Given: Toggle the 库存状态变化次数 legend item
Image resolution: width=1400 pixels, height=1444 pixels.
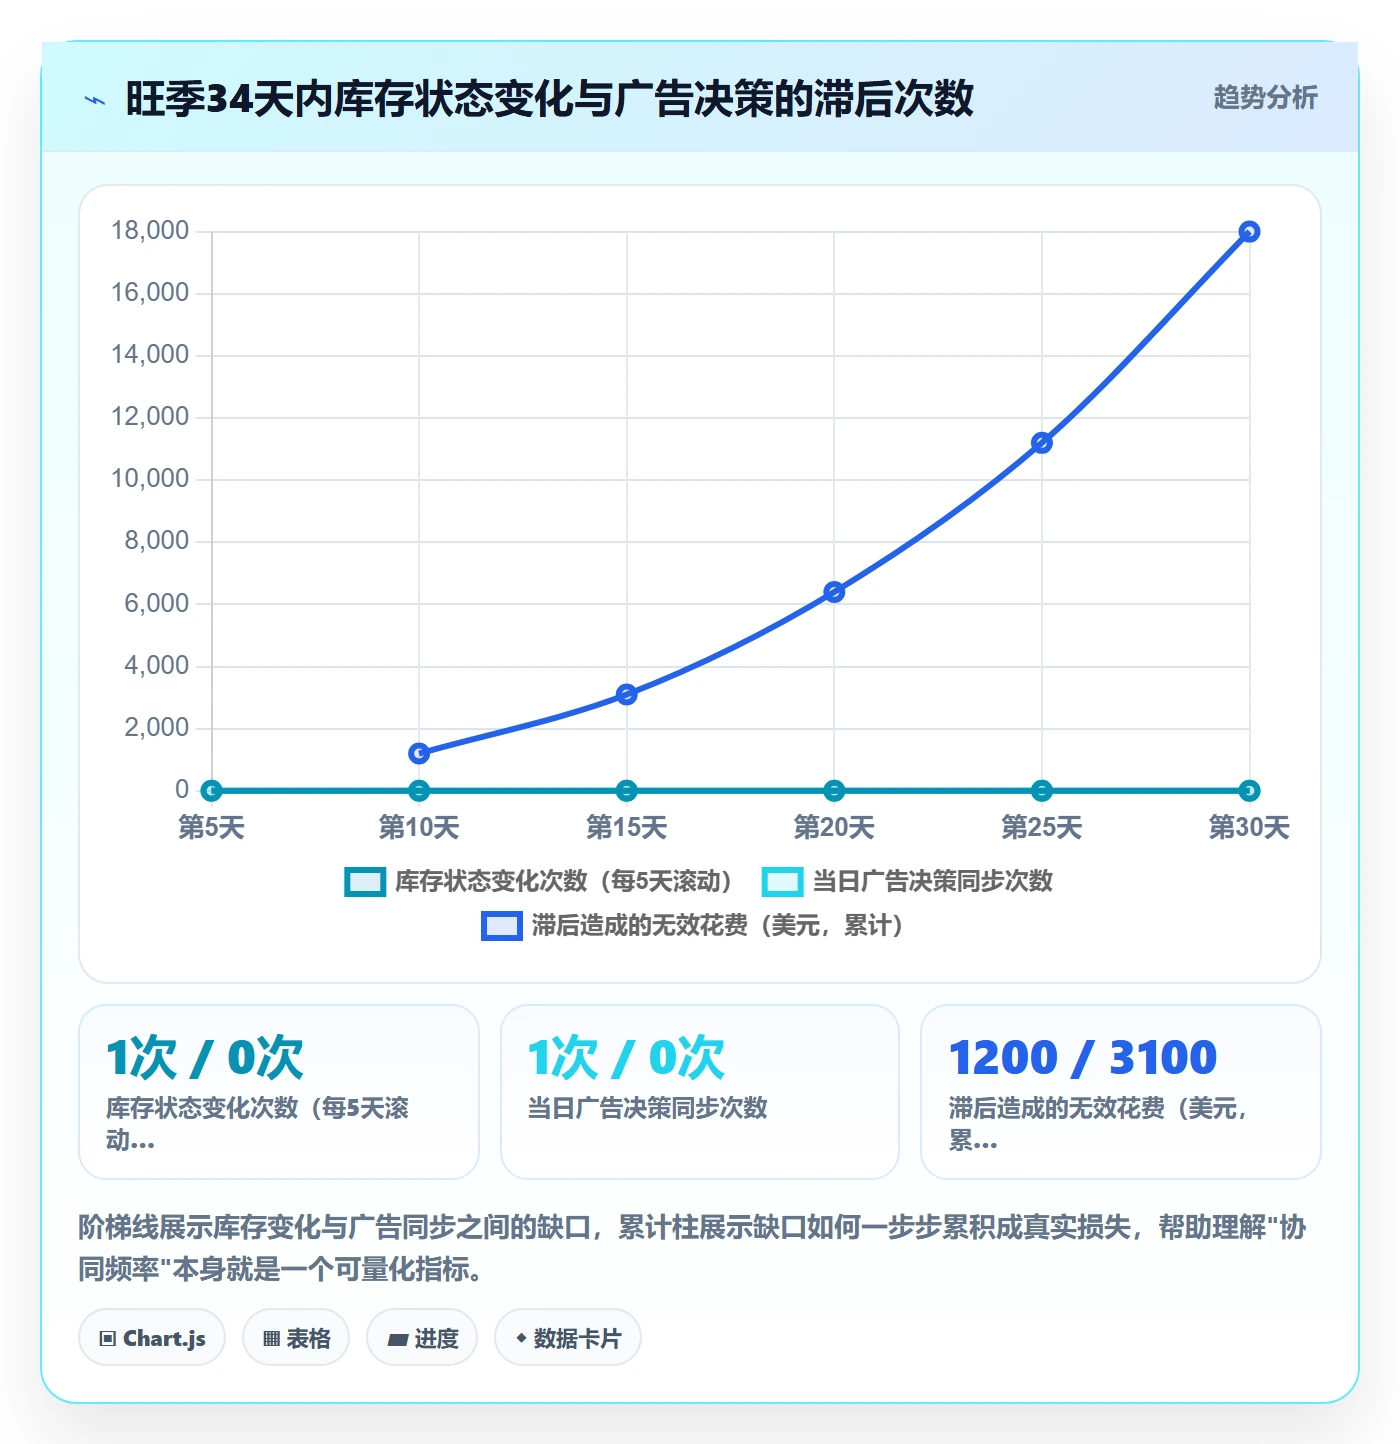Looking at the screenshot, I should pos(539,881).
